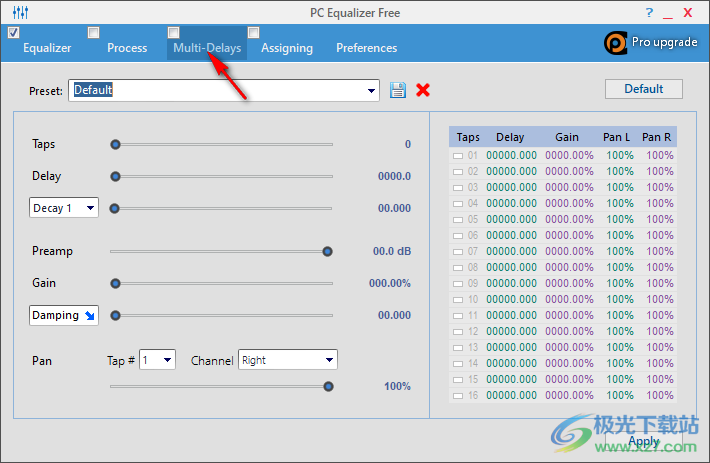710x463 pixels.
Task: Enable the Process checkbox
Action: coord(94,32)
